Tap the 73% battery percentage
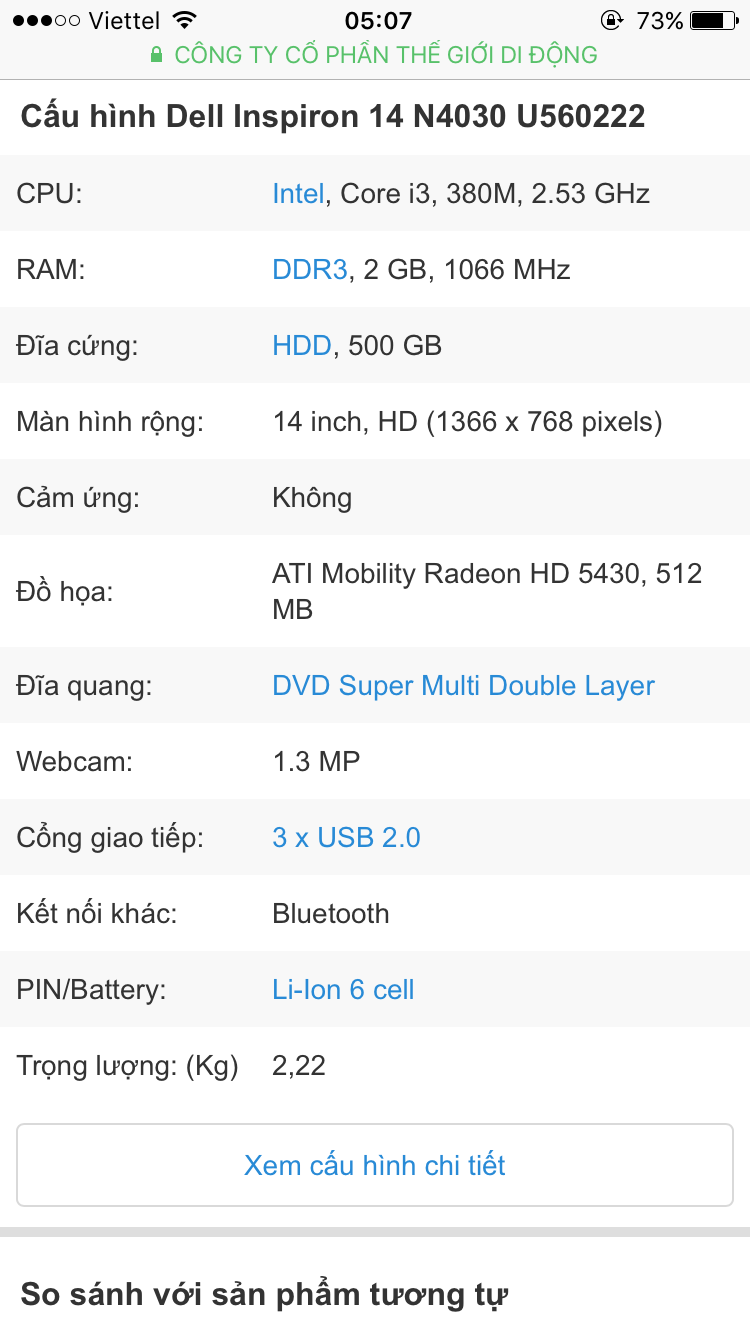The width and height of the screenshot is (750, 1334). (660, 20)
